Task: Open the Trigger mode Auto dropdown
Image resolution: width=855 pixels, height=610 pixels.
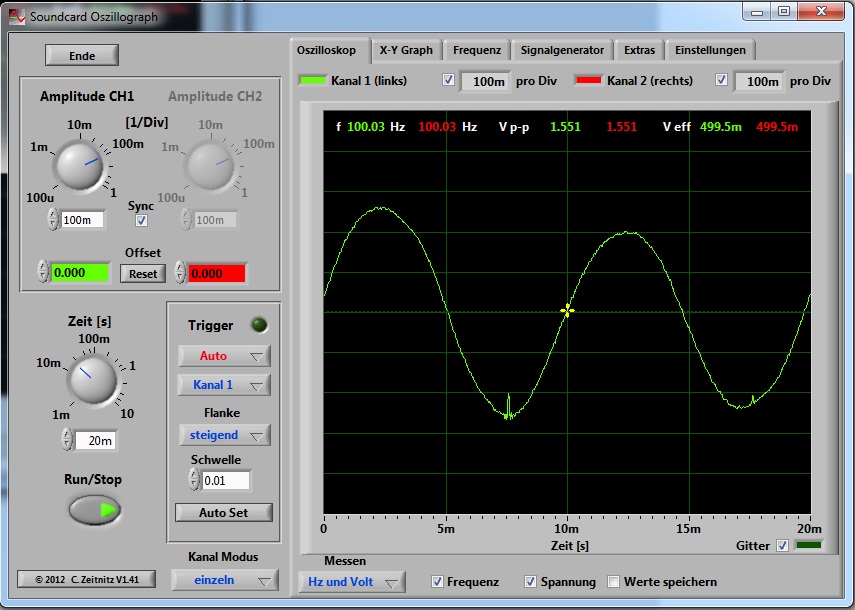Action: (x=224, y=356)
